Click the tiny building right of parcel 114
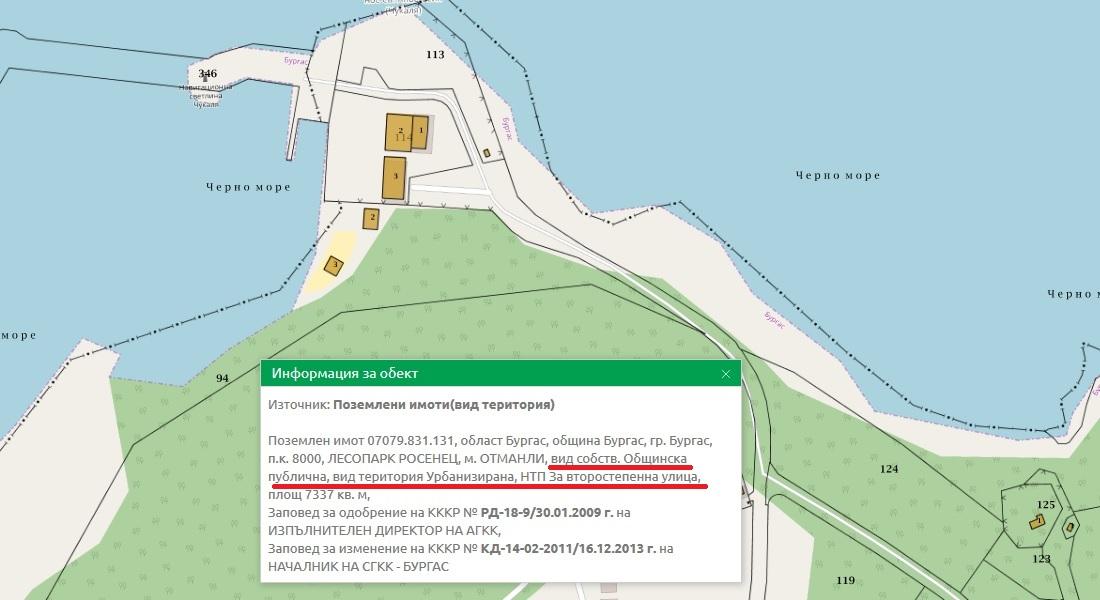 486,153
